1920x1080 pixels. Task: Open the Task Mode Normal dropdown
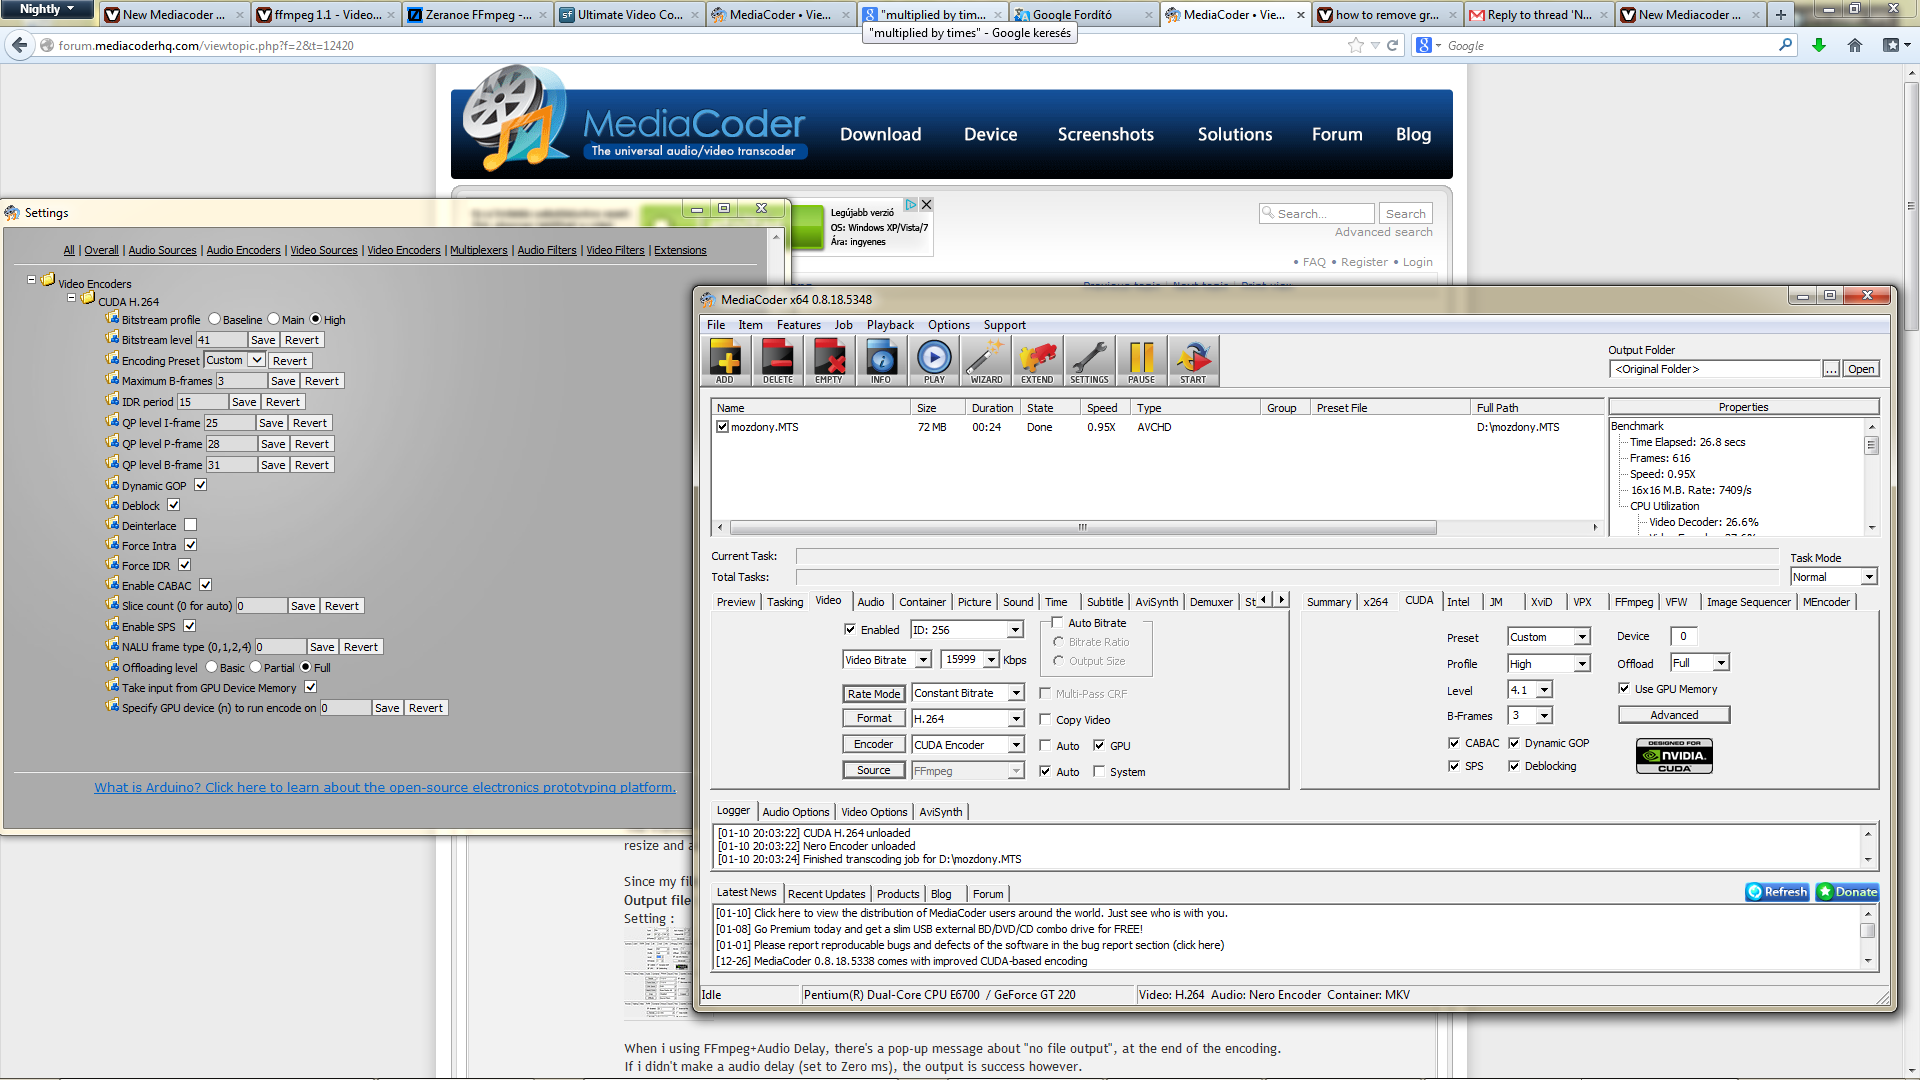click(1868, 577)
